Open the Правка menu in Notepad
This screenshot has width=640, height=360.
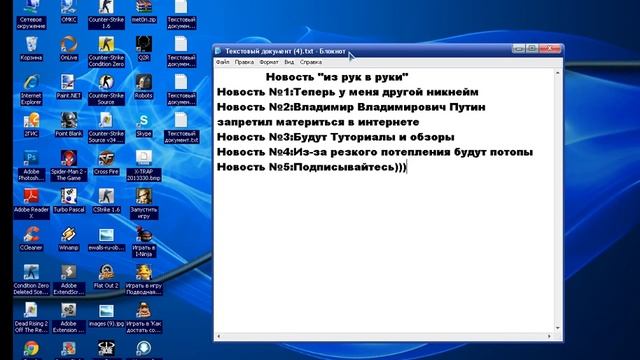[244, 62]
